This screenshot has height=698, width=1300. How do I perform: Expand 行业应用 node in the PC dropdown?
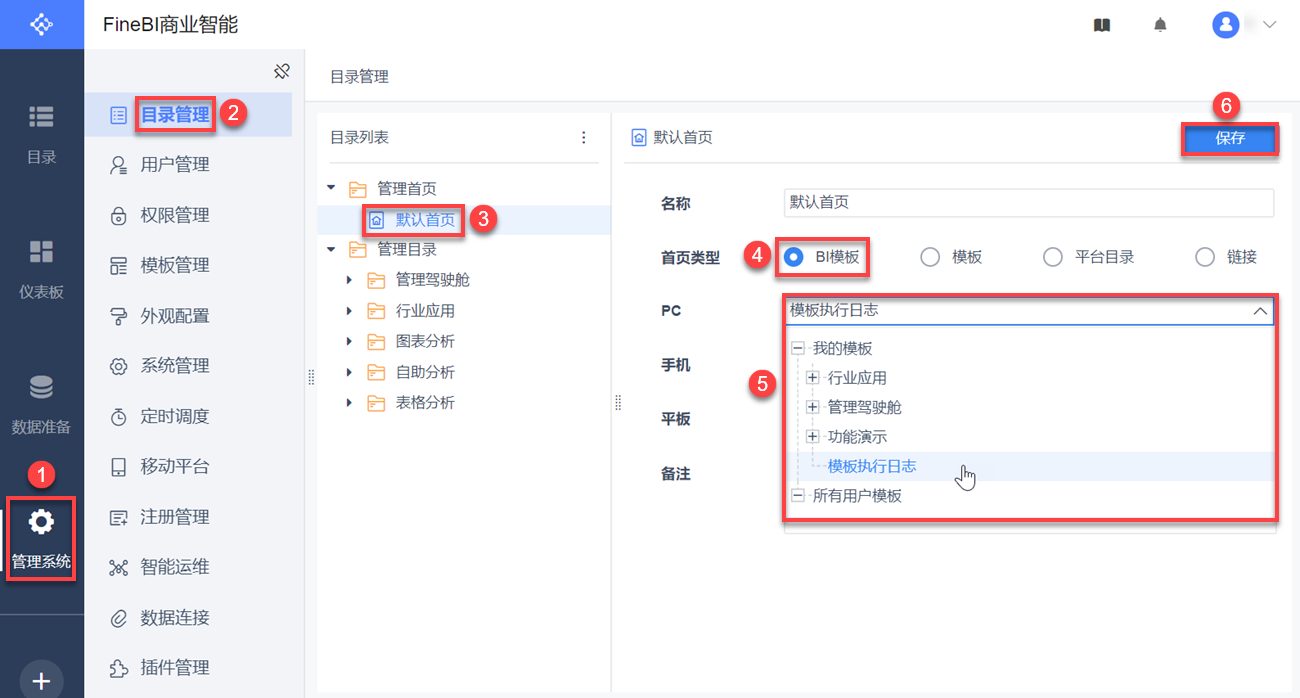pyautogui.click(x=813, y=378)
